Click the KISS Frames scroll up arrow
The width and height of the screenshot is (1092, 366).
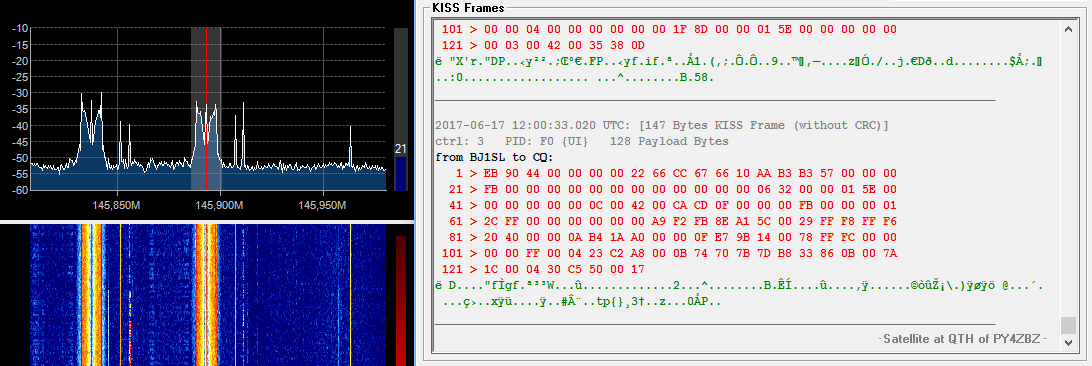1068,29
